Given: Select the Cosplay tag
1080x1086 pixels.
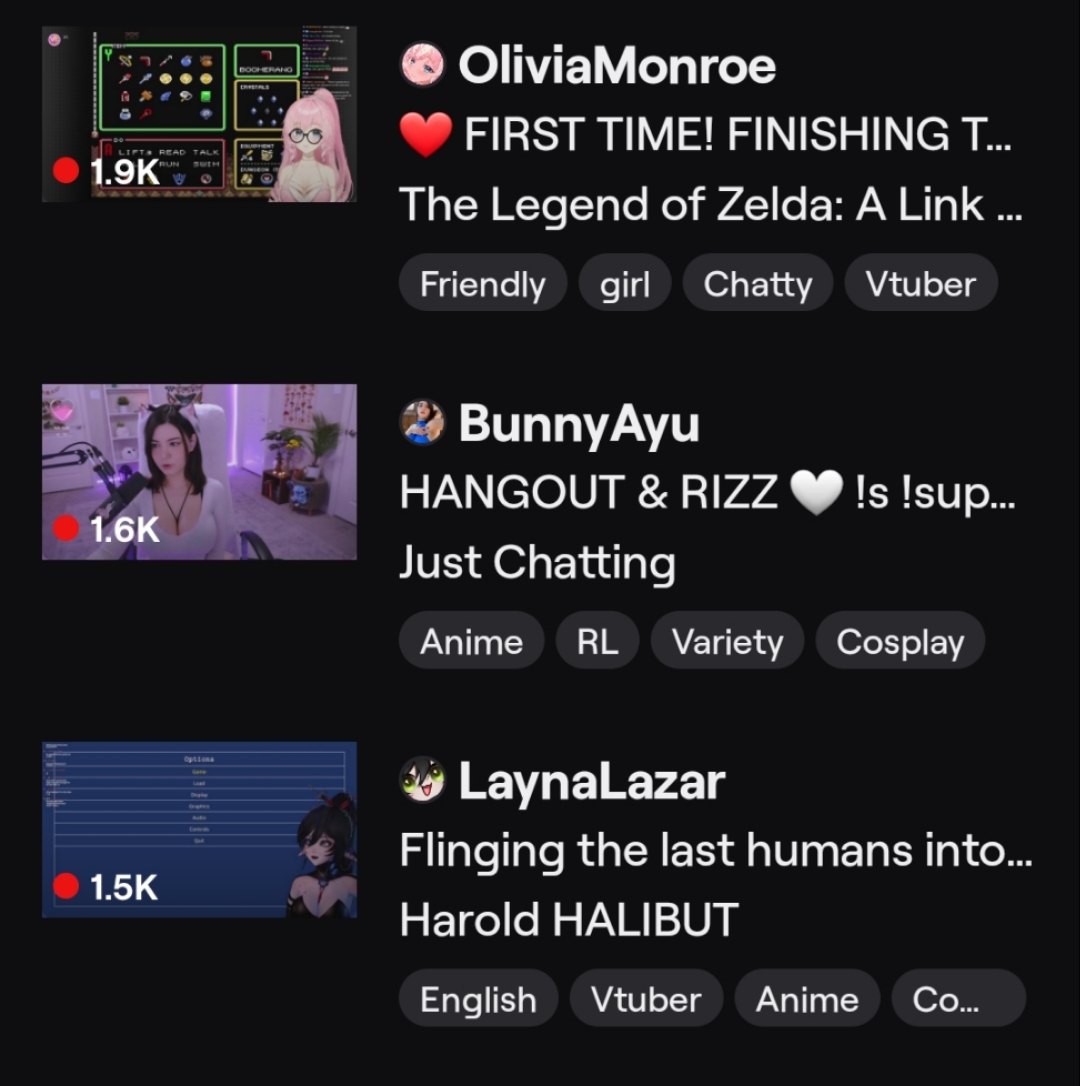Looking at the screenshot, I should [x=900, y=640].
